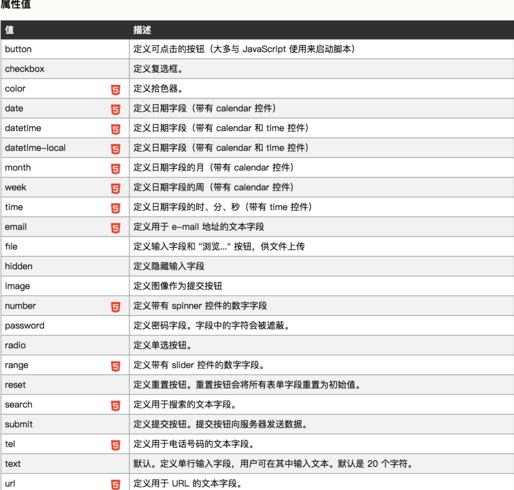
Task: Click description '定义拾色器。'
Action: click(158, 89)
